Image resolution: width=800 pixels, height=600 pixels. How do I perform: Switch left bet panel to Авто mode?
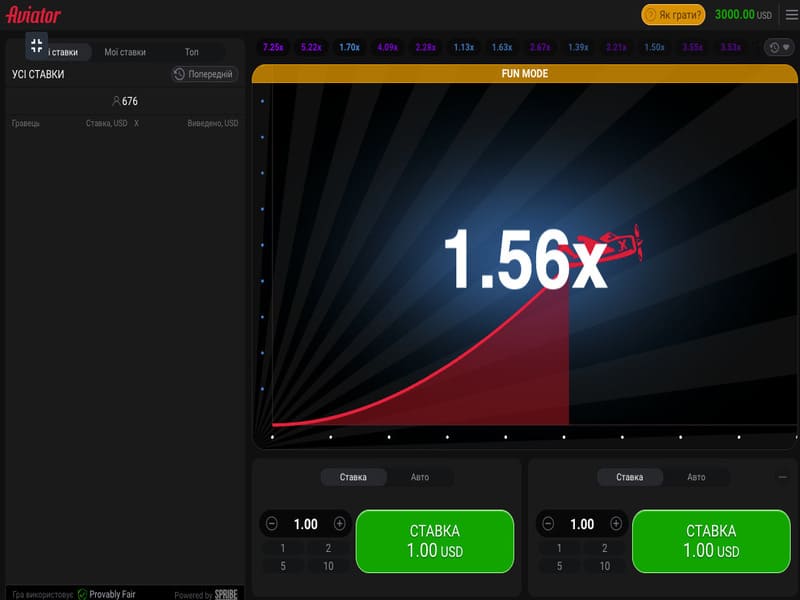click(419, 477)
